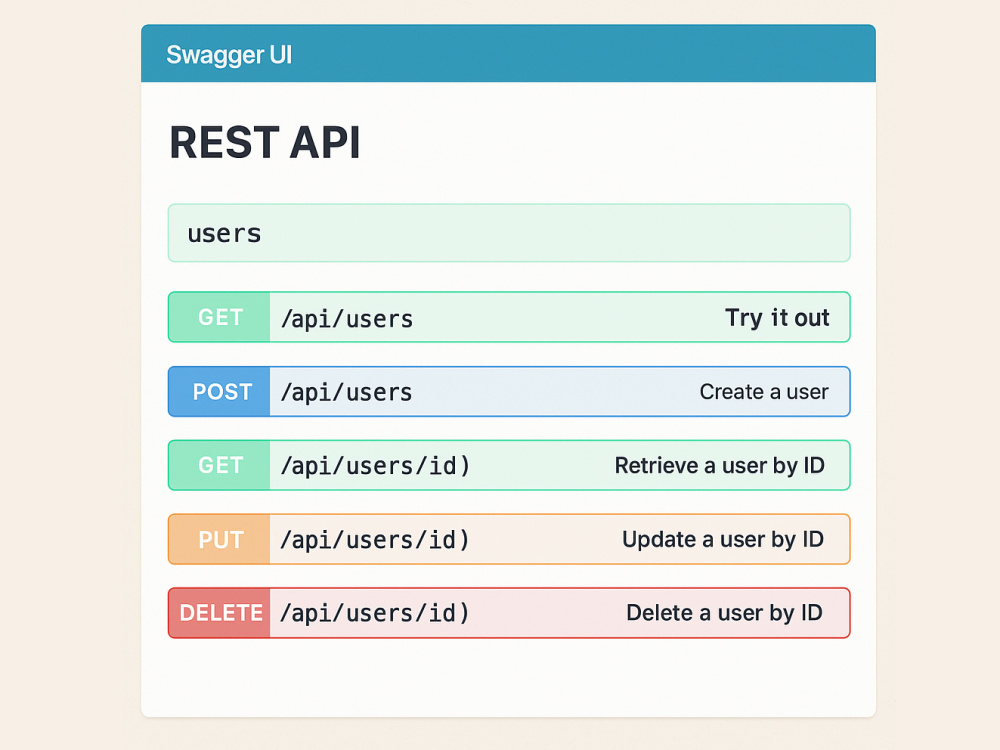Click the orange PUT method badge
The width and height of the screenshot is (1000, 750).
click(219, 539)
